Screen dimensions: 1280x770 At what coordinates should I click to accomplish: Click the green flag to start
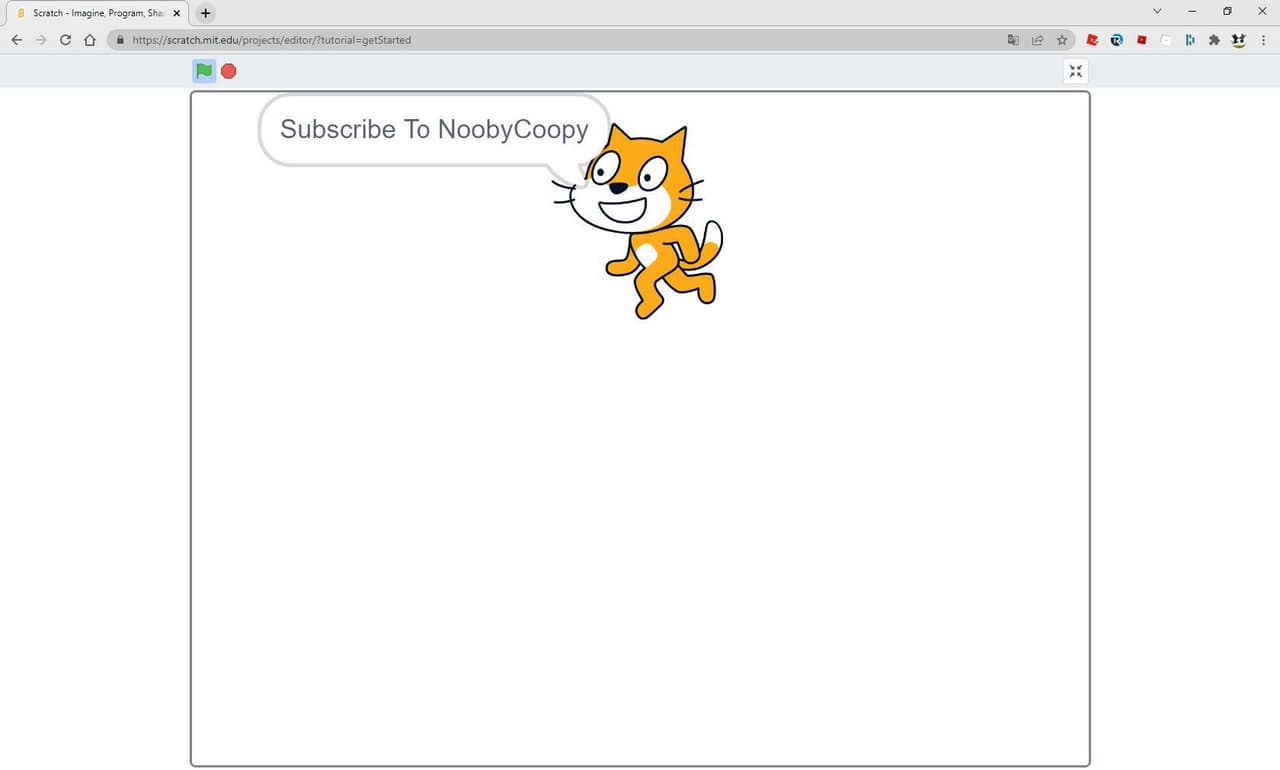pyautogui.click(x=204, y=71)
